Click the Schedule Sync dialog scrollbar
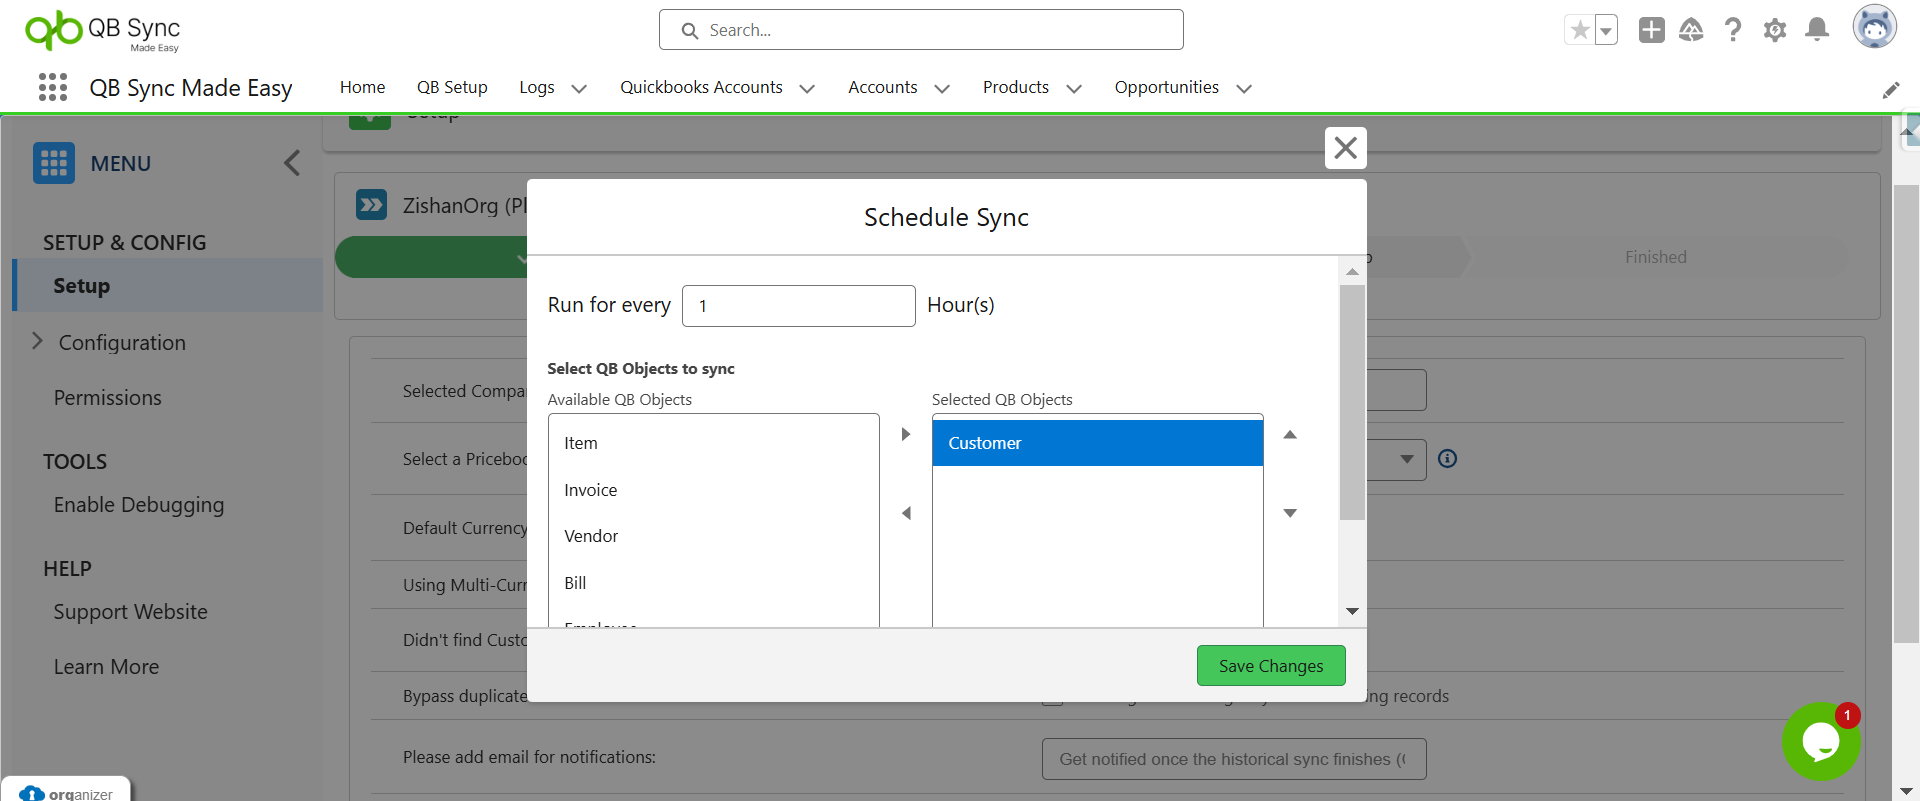This screenshot has width=1920, height=801. point(1352,402)
